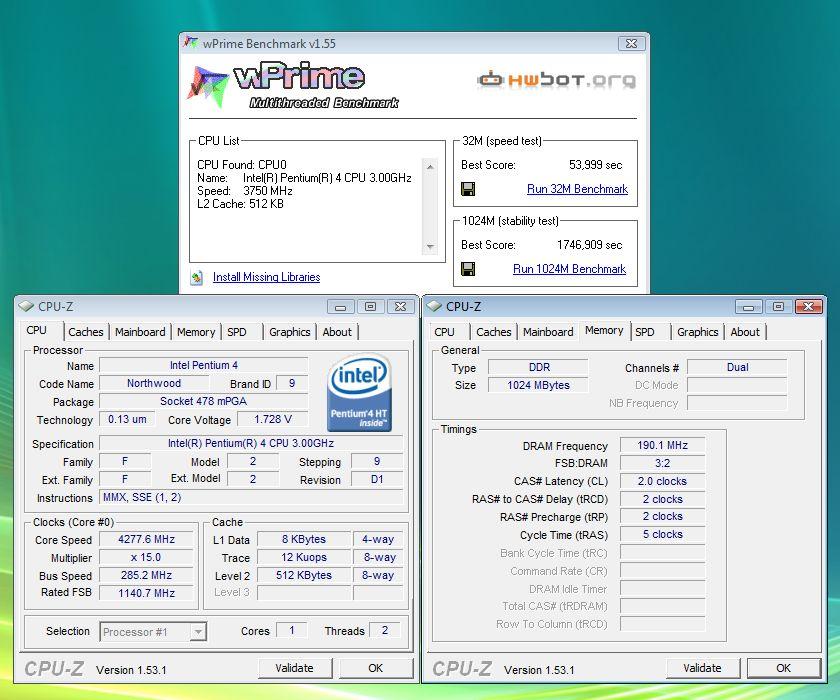Maximize the right CPU-Z window
The width and height of the screenshot is (840, 700).
[x=778, y=307]
